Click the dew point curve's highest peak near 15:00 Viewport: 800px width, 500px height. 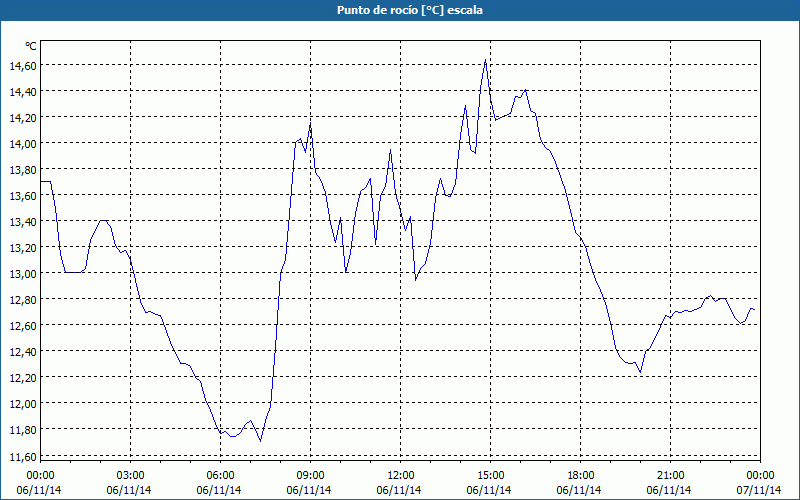click(x=485, y=60)
